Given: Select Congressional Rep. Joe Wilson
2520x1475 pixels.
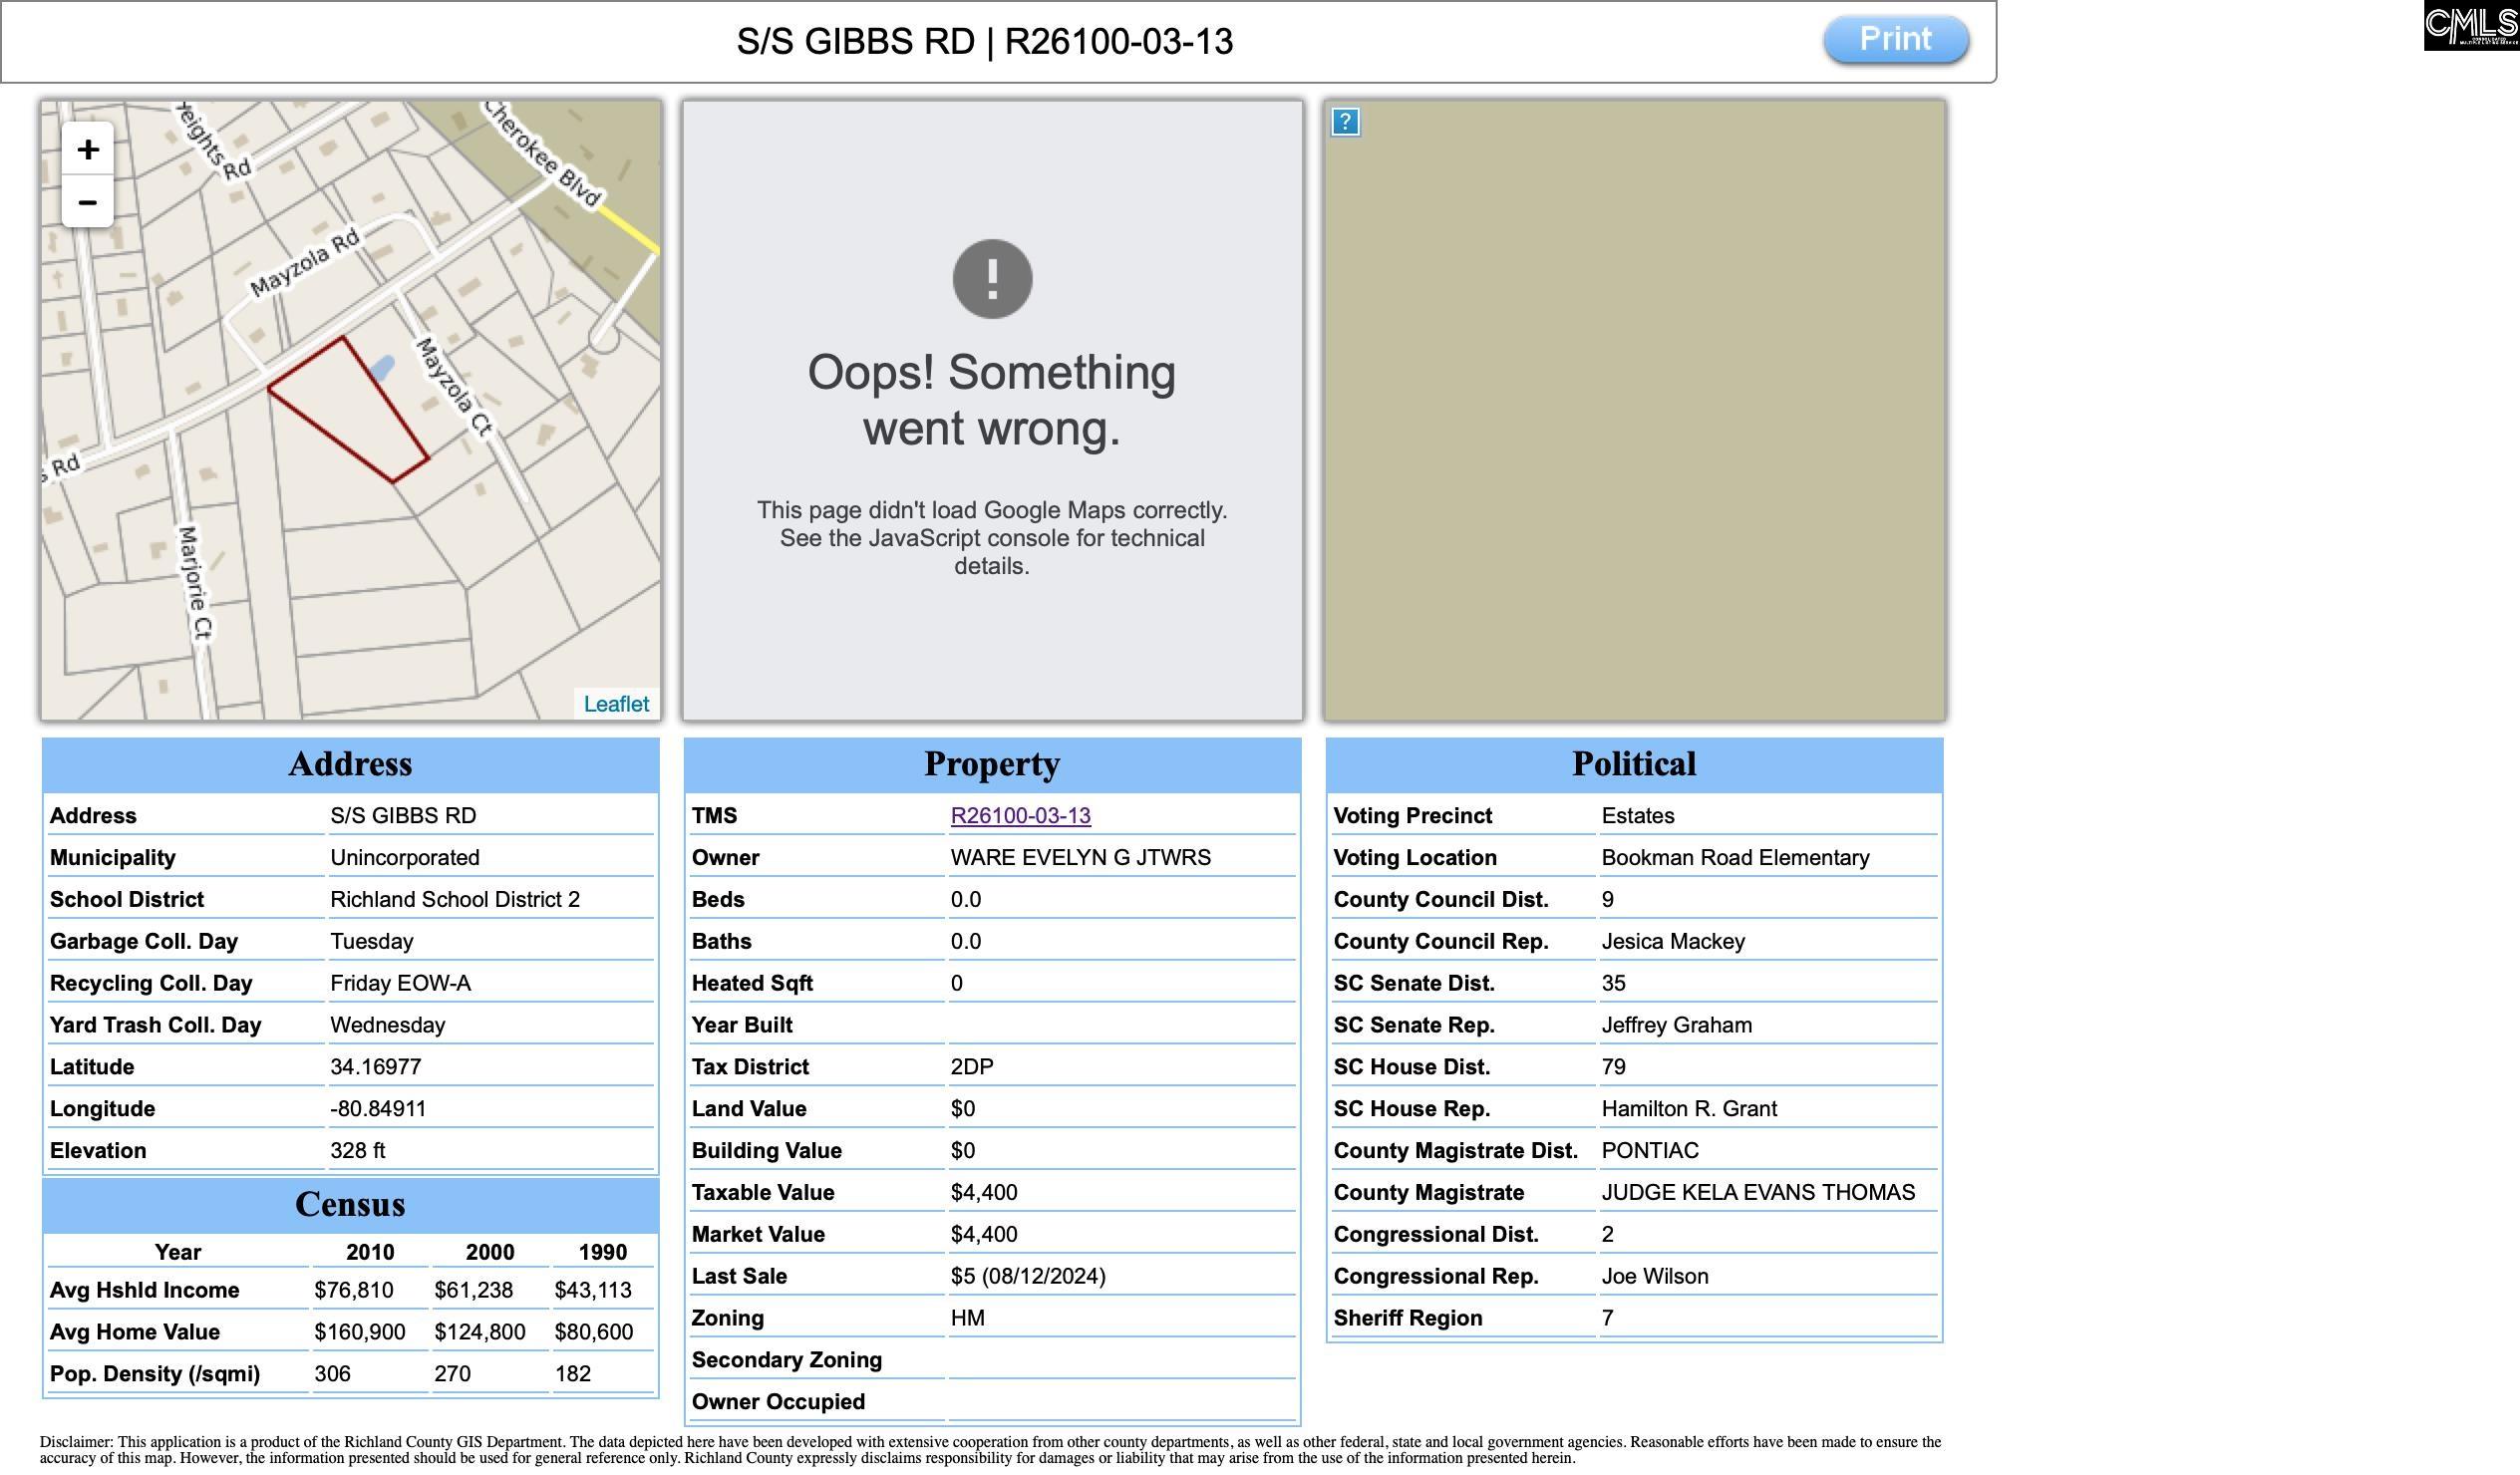Looking at the screenshot, I should point(1655,1277).
